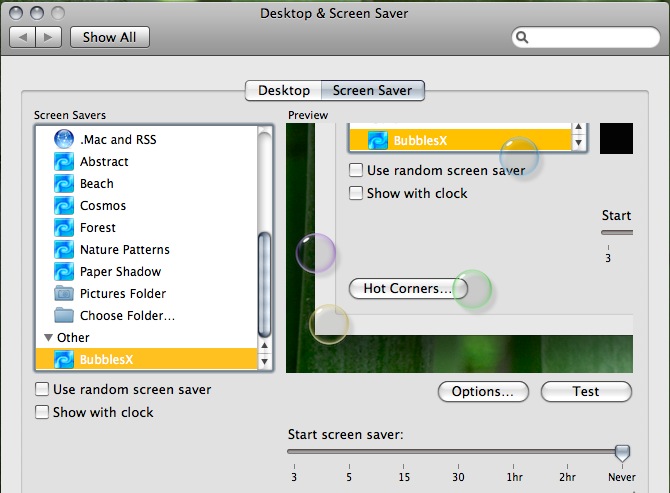Click the 2hr mark label
This screenshot has height=493, width=670.
(567, 477)
